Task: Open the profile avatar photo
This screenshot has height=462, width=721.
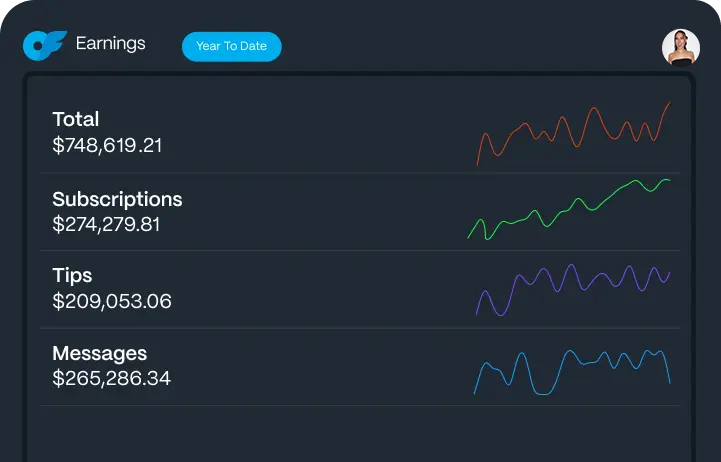Action: click(680, 47)
